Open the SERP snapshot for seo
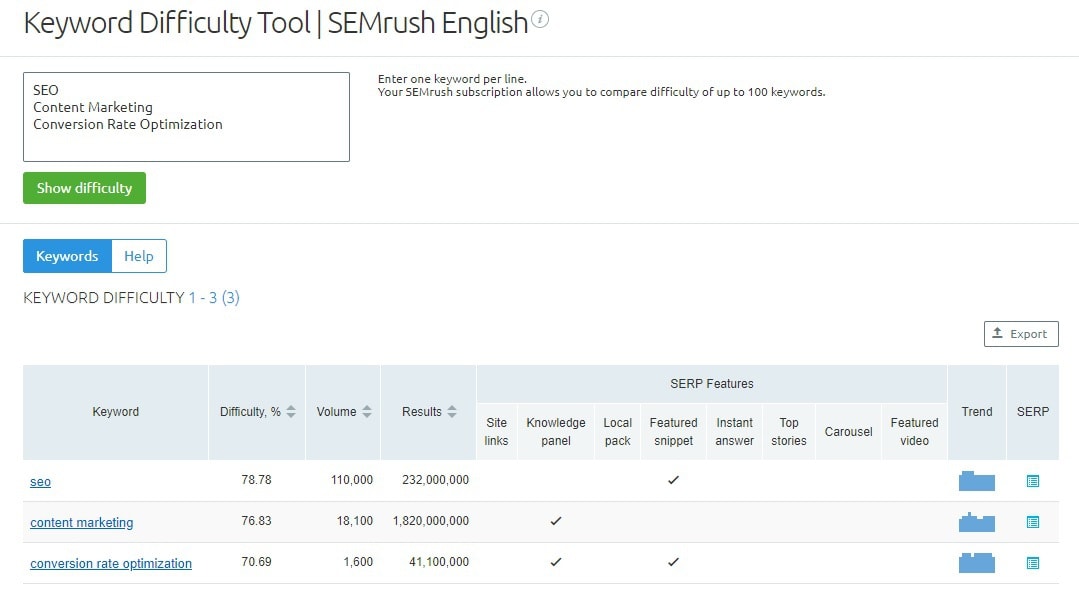The height and width of the screenshot is (591, 1079). tap(1033, 480)
